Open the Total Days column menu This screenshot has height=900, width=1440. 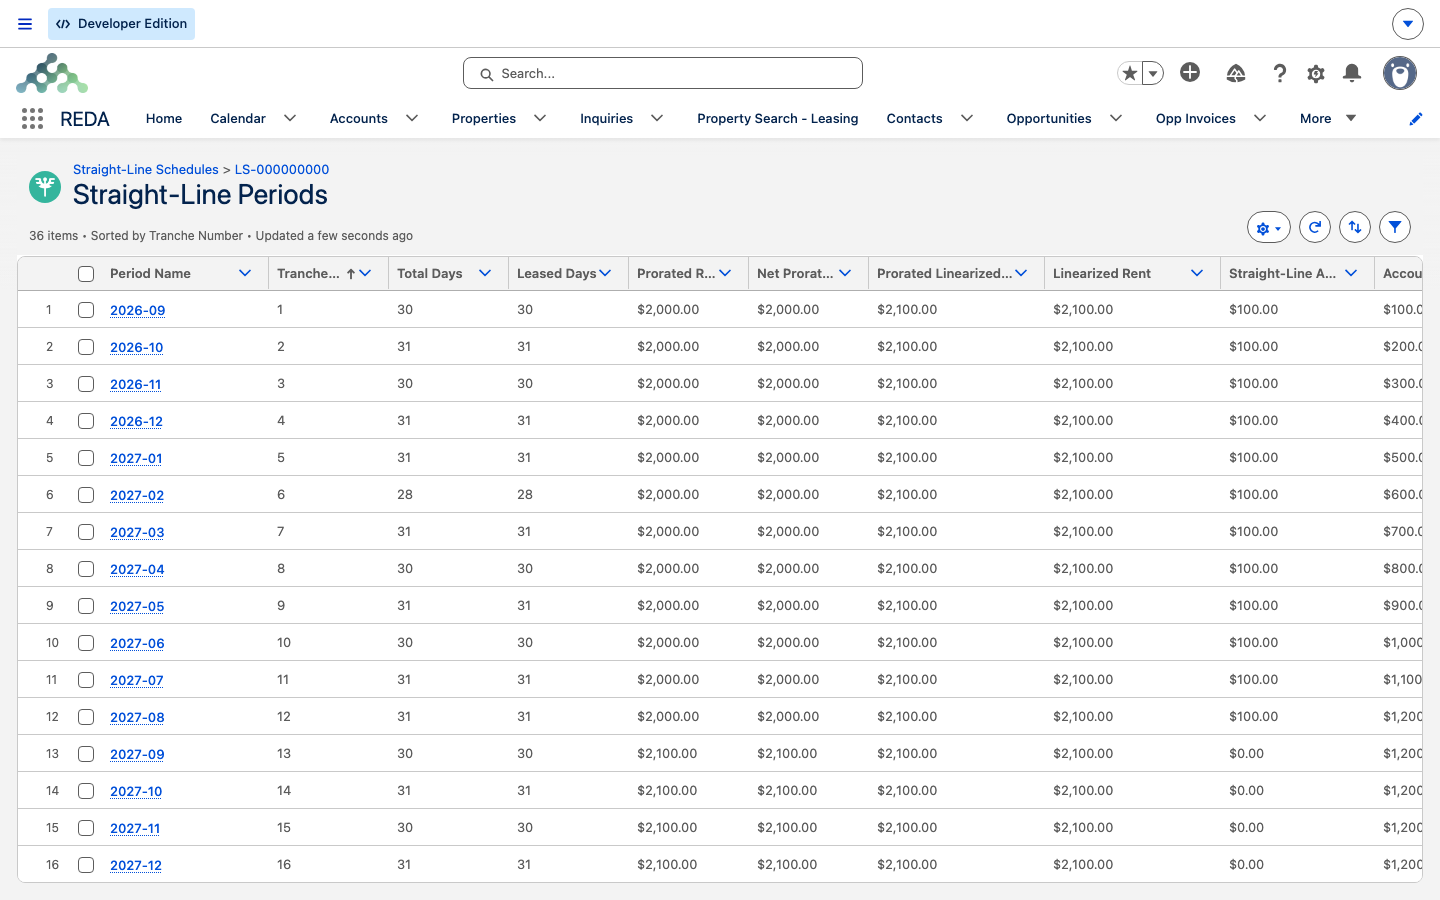pos(485,273)
